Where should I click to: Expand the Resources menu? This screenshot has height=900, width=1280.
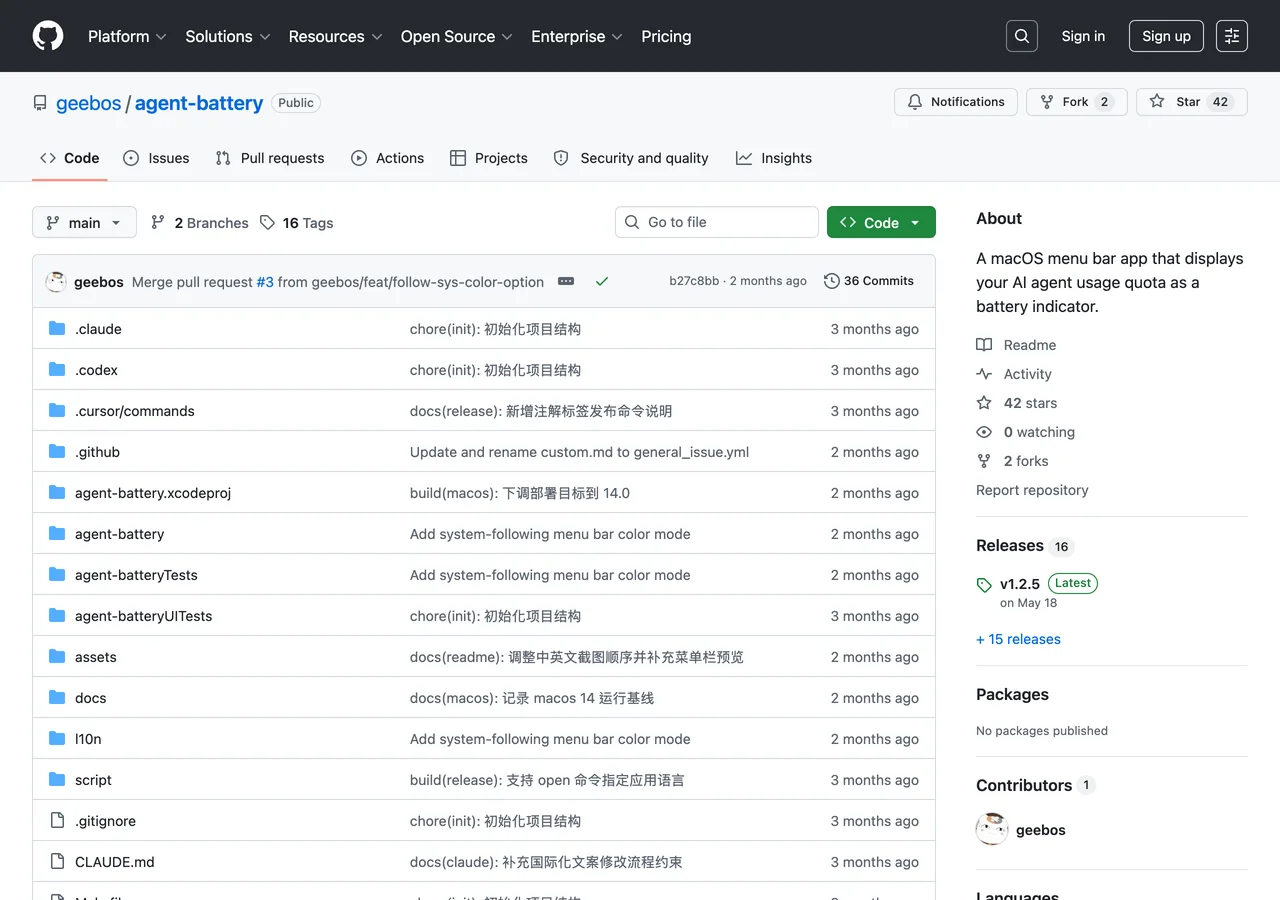click(x=335, y=36)
